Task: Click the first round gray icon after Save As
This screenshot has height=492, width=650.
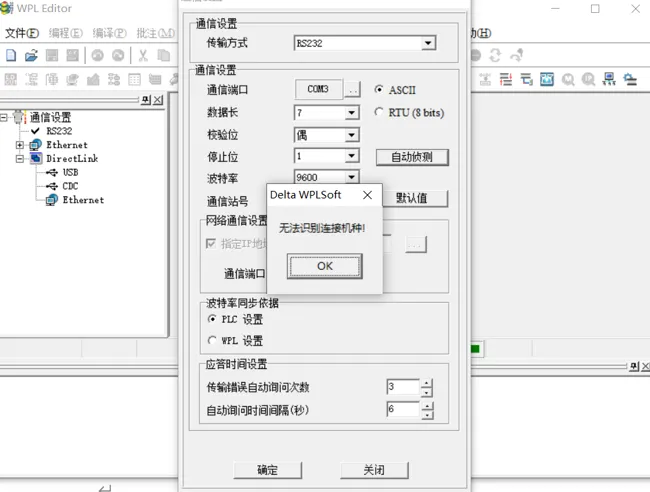Action: (97, 55)
